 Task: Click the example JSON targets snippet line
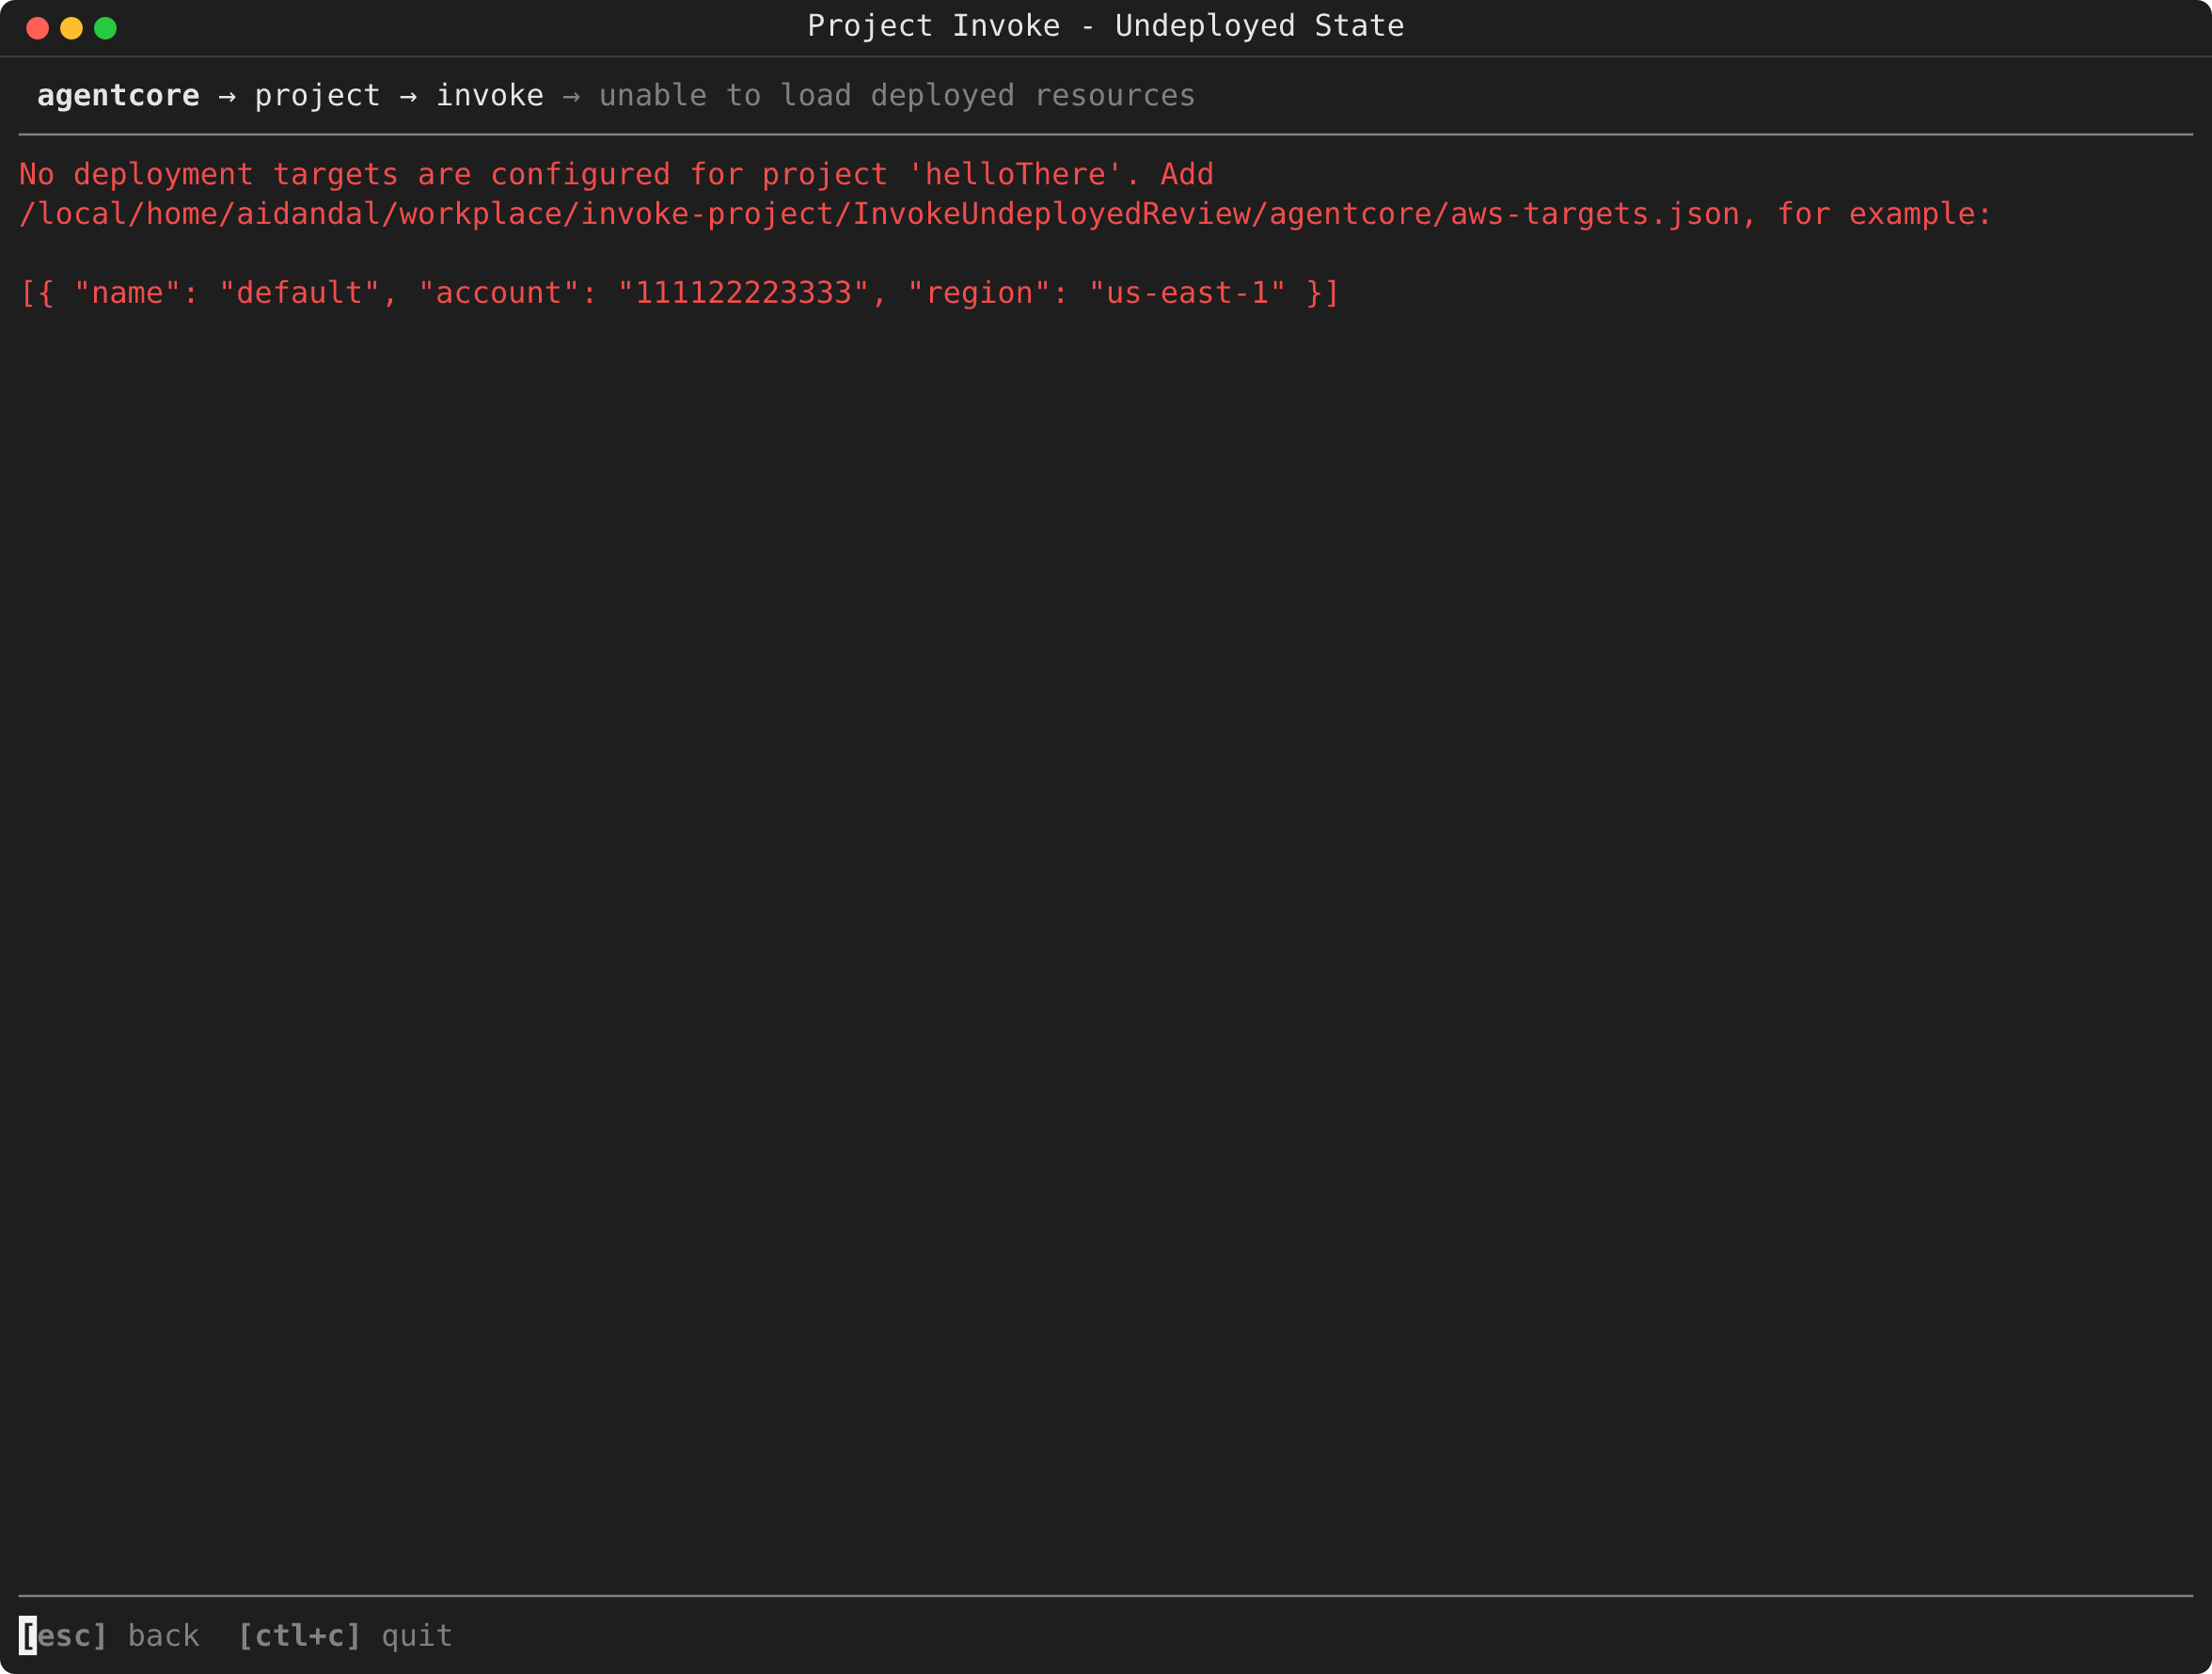coord(679,293)
